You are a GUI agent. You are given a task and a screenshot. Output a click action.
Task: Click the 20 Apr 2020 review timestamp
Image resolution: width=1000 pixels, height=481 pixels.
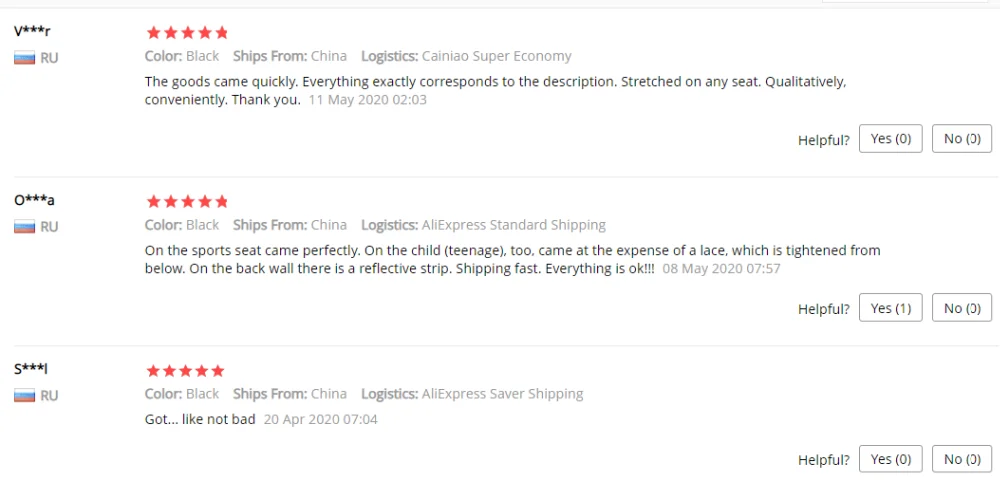[321, 419]
